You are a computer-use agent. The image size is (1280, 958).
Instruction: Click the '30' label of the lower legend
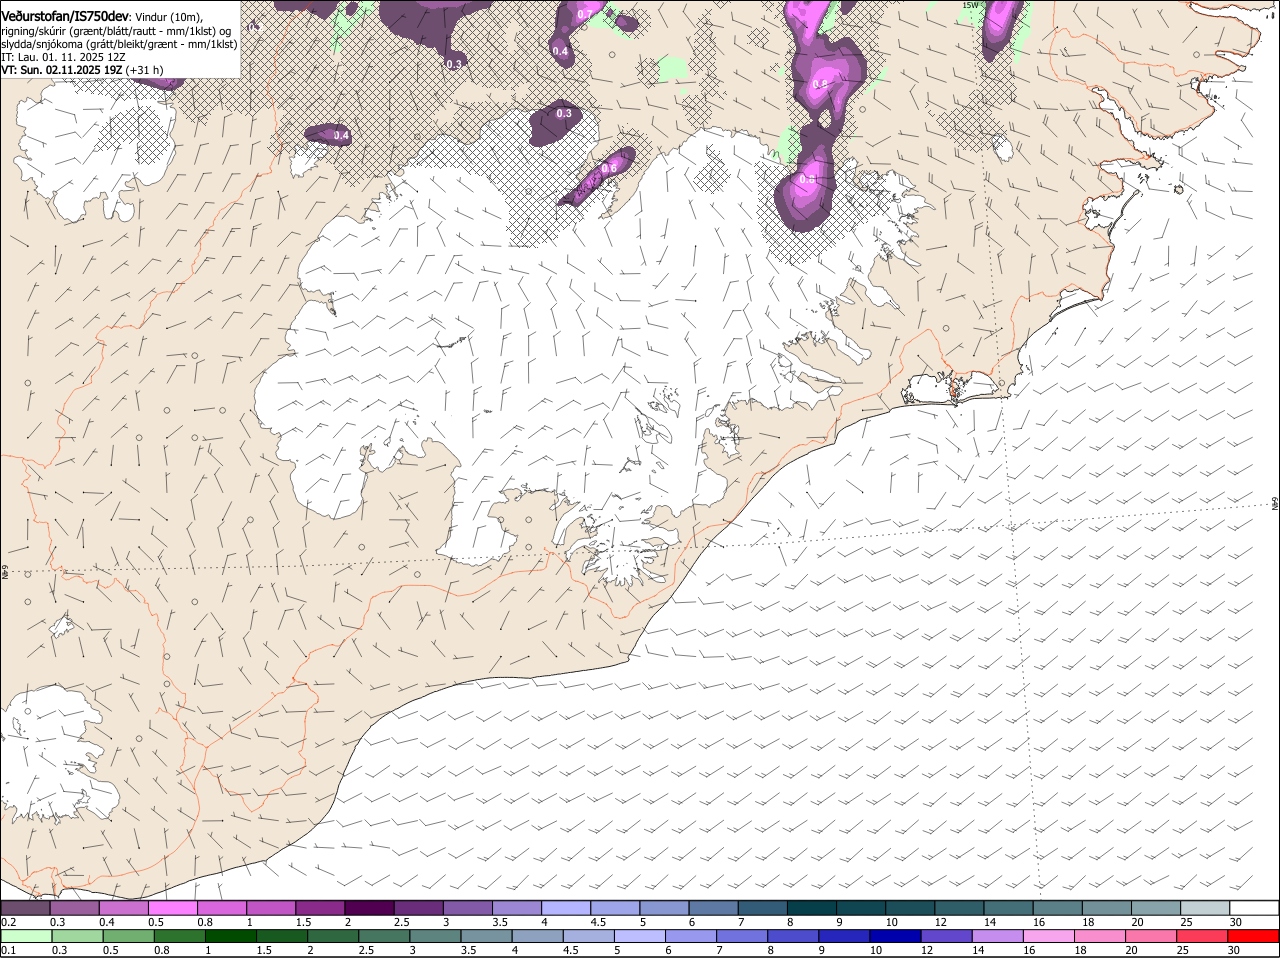tap(1233, 950)
